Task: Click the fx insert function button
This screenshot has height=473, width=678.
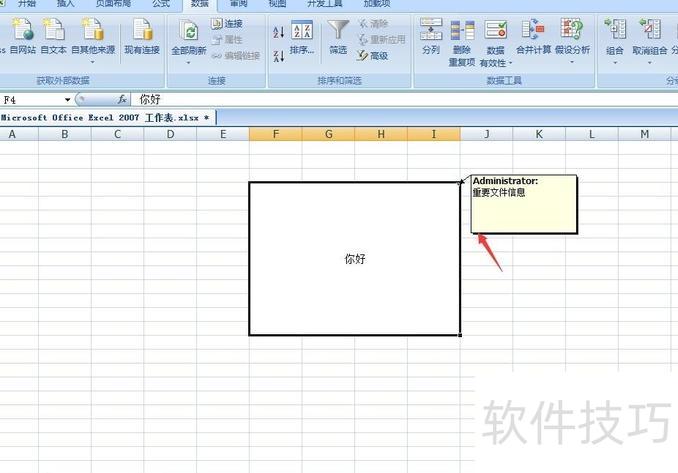Action: pos(122,99)
